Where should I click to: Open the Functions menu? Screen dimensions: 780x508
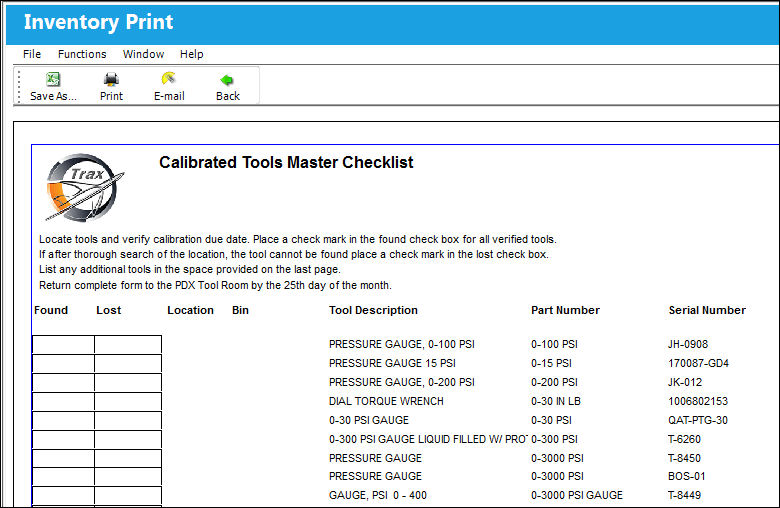pos(82,54)
